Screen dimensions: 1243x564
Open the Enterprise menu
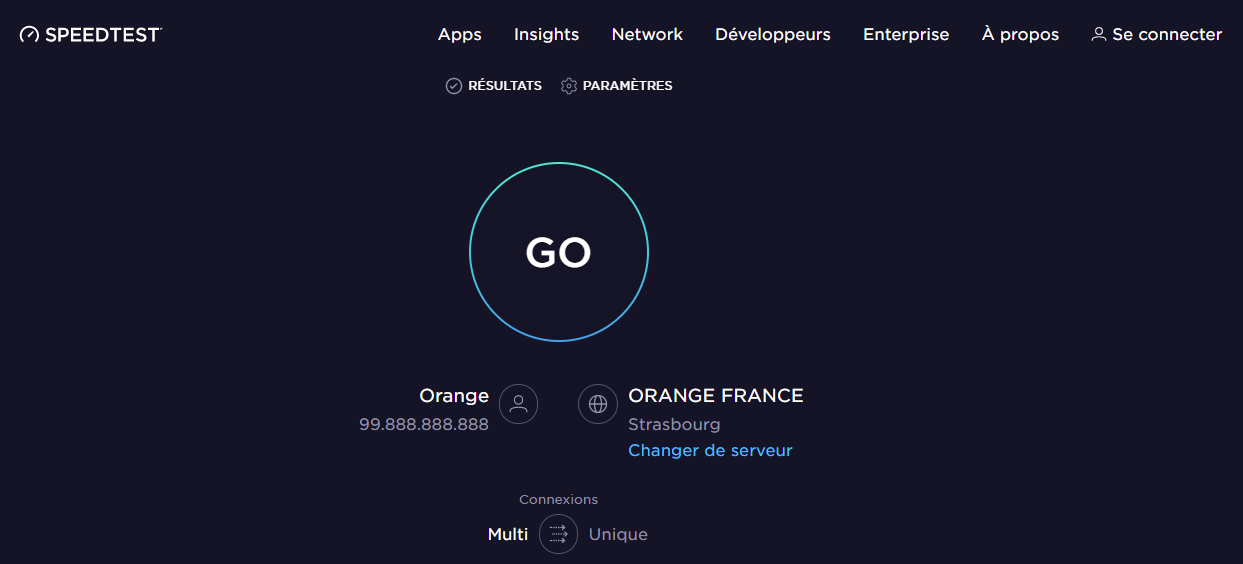pyautogui.click(x=906, y=34)
